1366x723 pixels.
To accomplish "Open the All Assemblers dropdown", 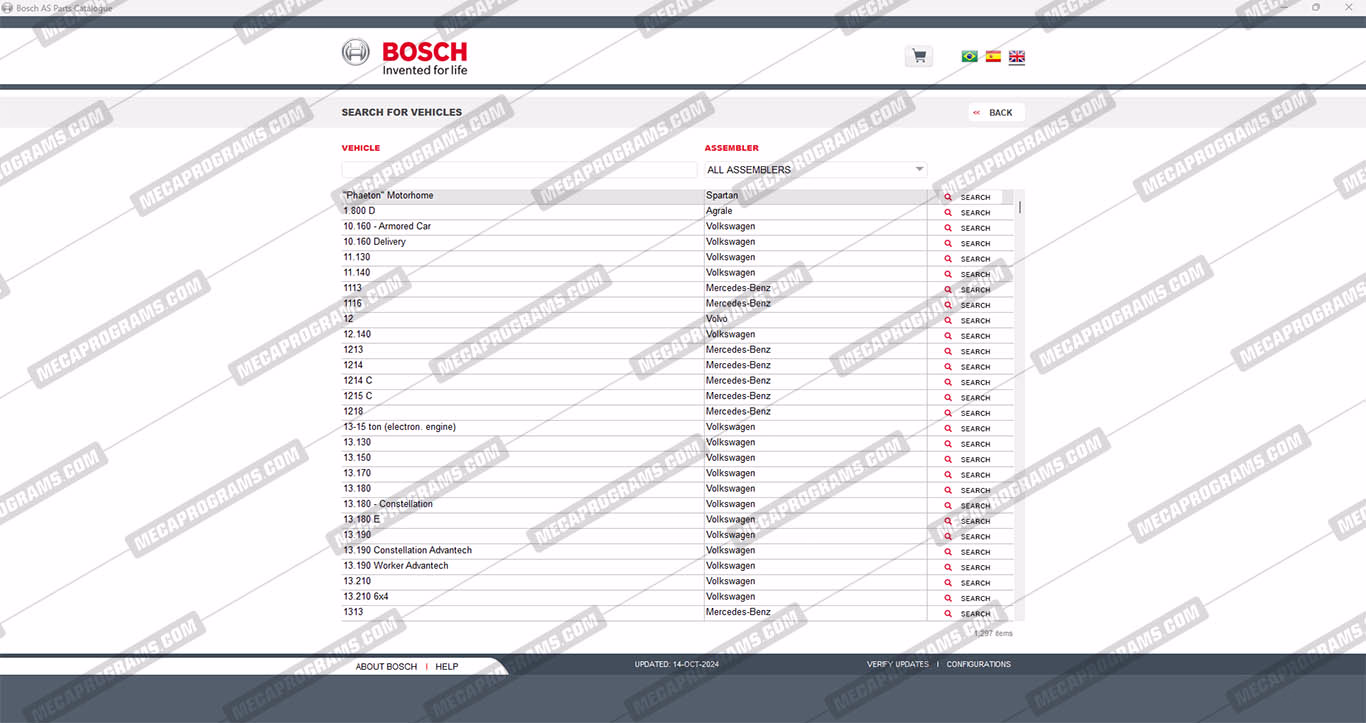I will click(816, 170).
